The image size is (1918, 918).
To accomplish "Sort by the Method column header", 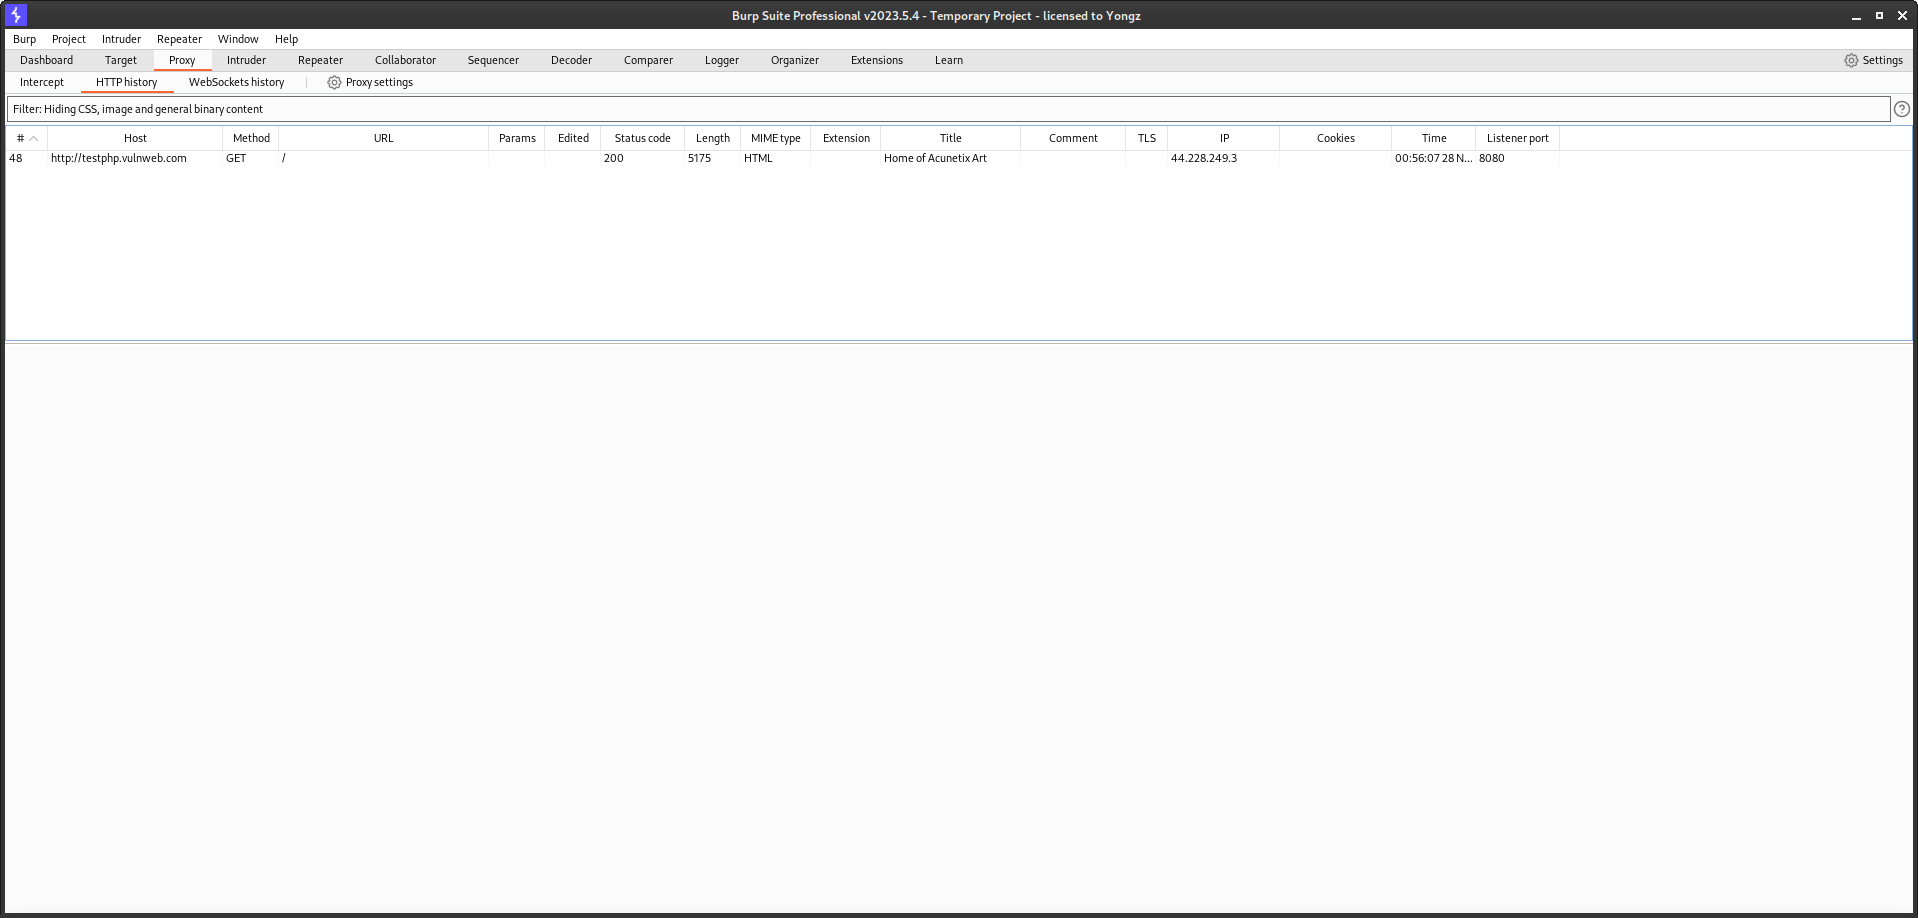I will (251, 138).
